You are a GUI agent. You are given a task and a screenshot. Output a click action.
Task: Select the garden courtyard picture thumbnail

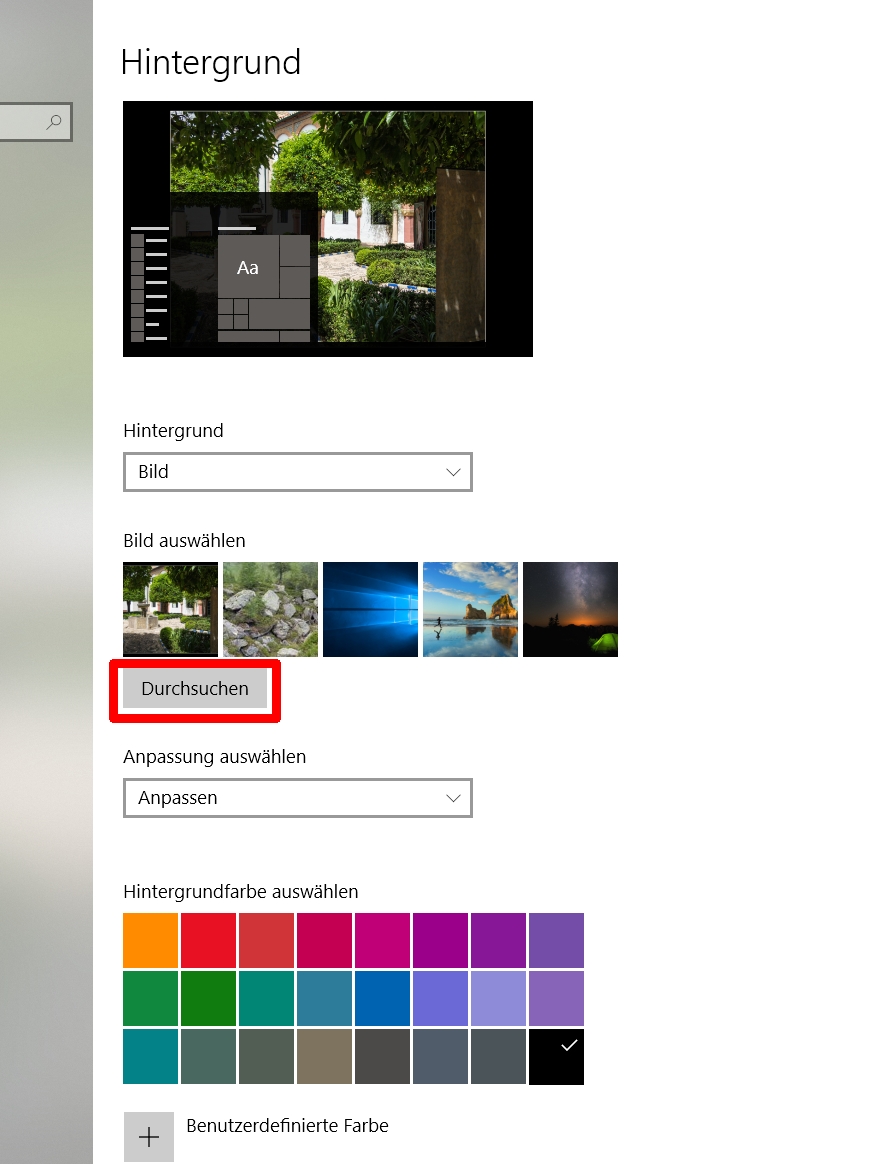click(x=171, y=609)
